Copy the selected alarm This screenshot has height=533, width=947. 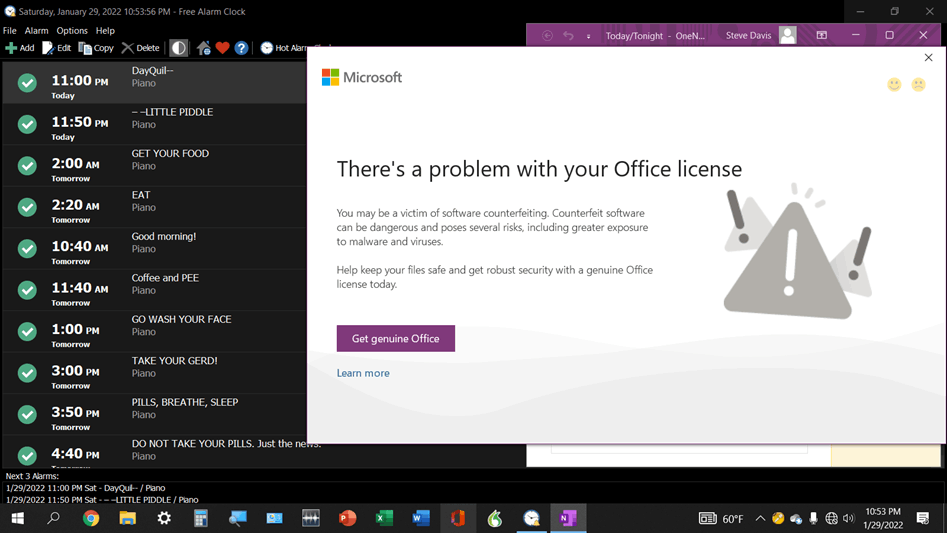[96, 48]
